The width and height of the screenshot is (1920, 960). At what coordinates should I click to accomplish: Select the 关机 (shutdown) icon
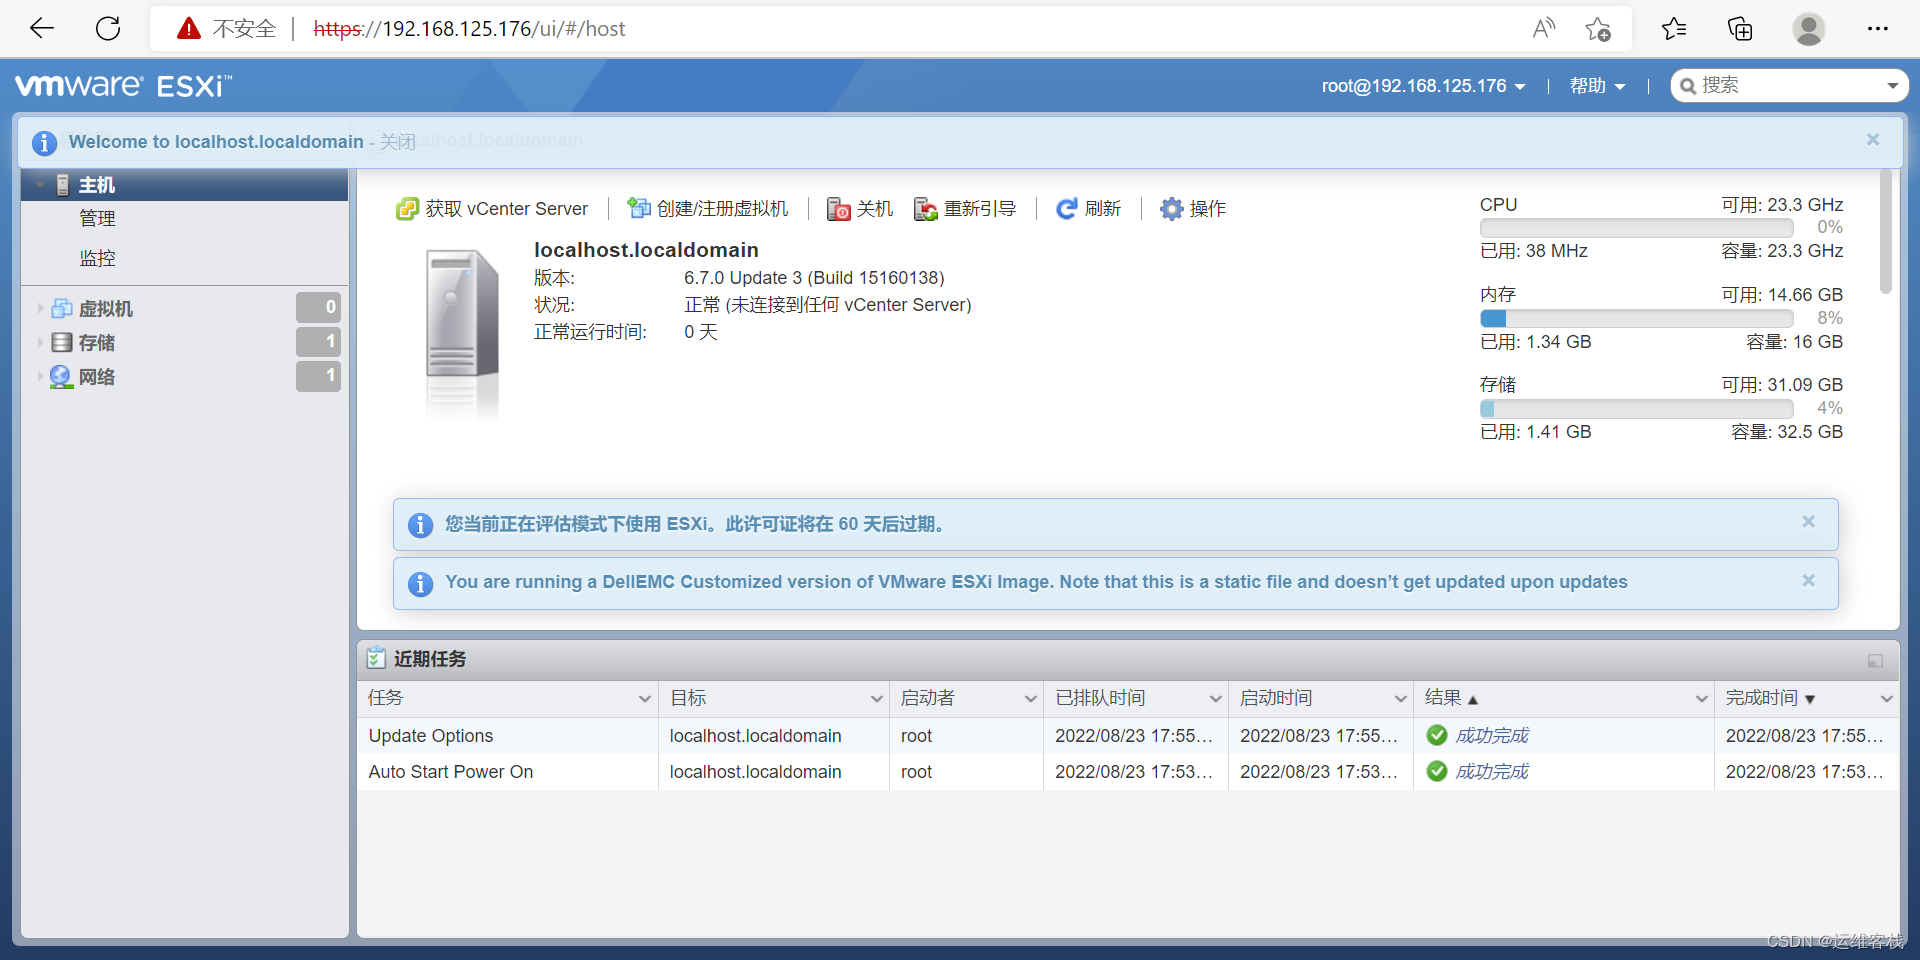tap(839, 209)
